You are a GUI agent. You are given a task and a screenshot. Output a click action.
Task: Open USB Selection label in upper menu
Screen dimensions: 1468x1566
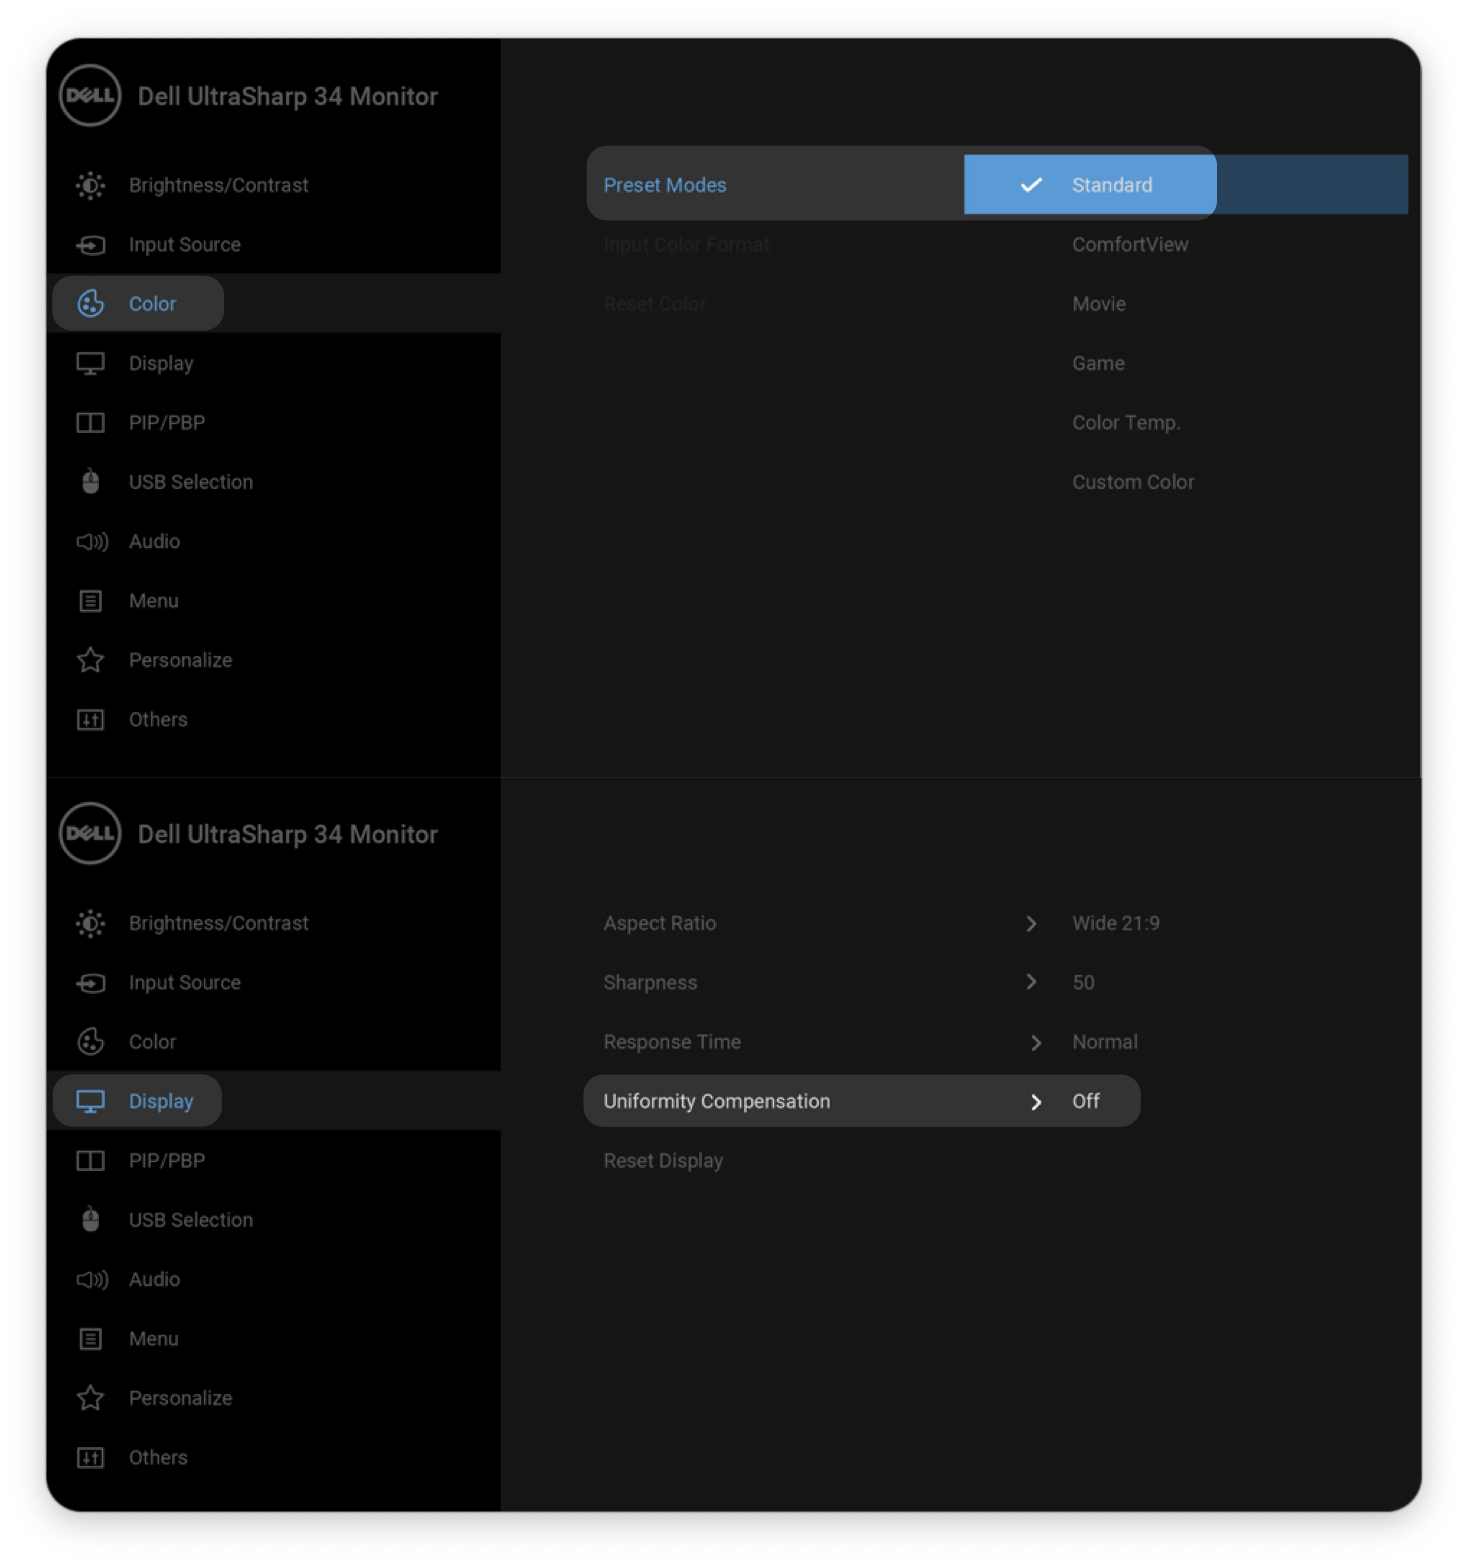click(x=191, y=482)
